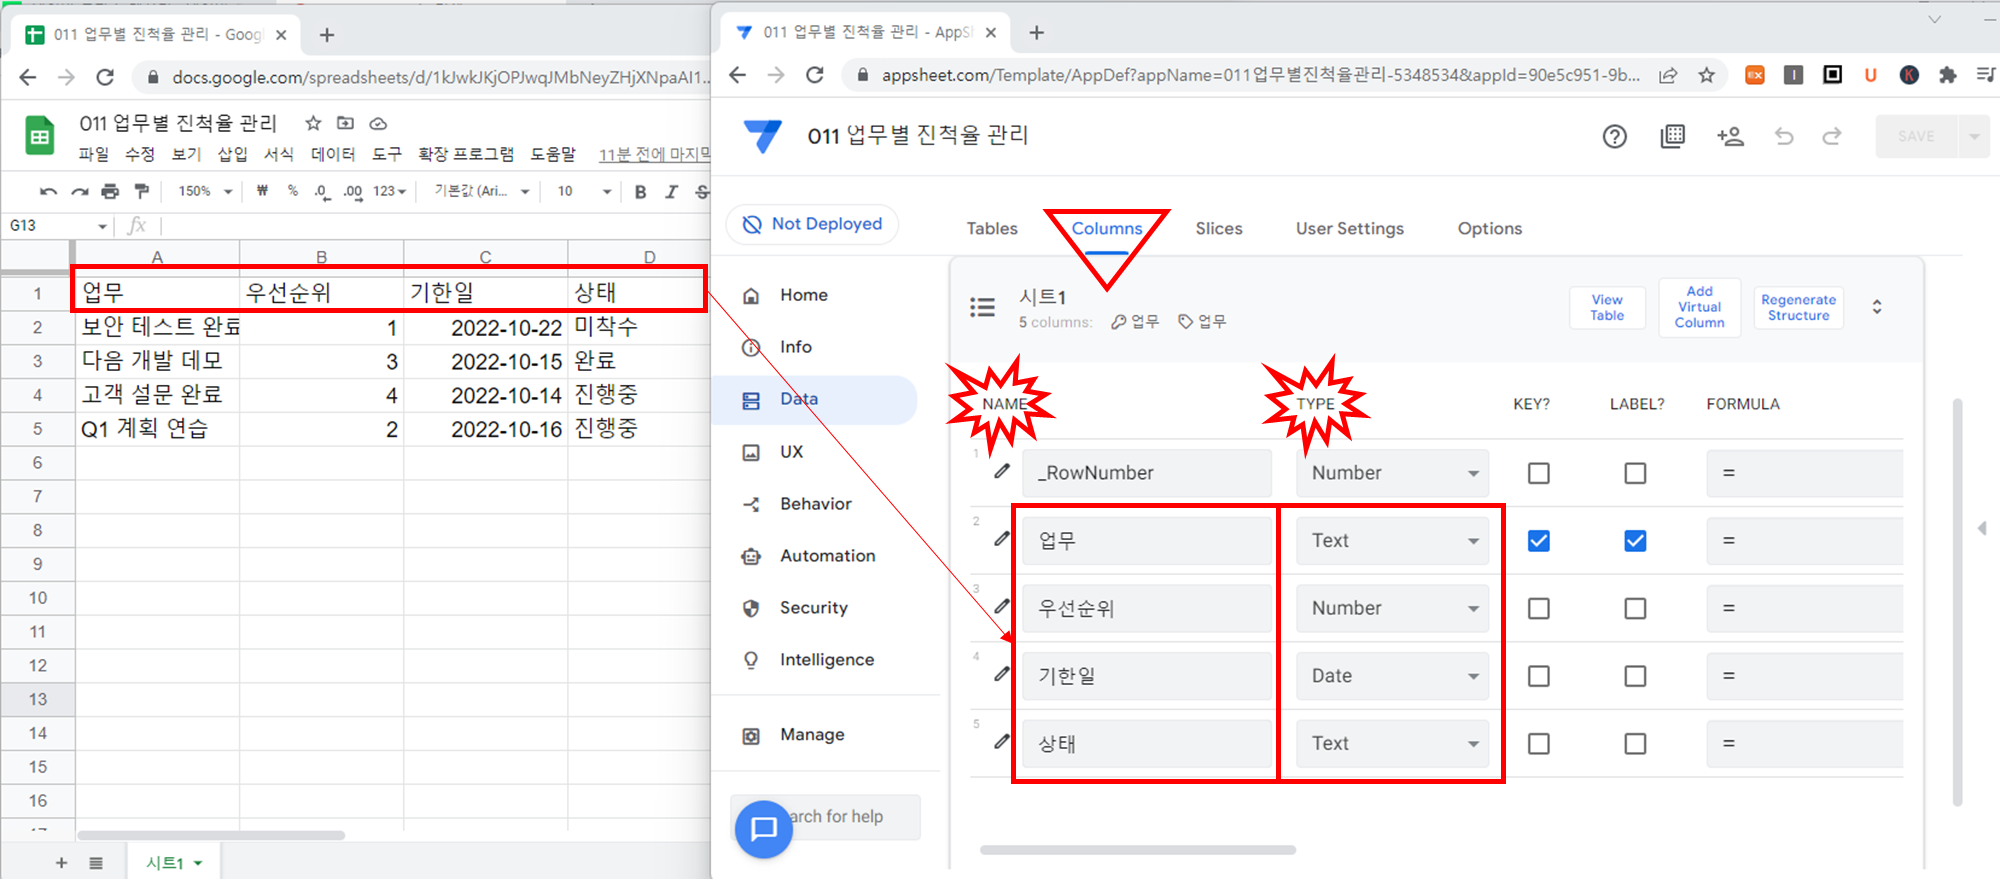Click the cloud save status icon
Image resolution: width=2000 pixels, height=879 pixels.
coord(378,124)
